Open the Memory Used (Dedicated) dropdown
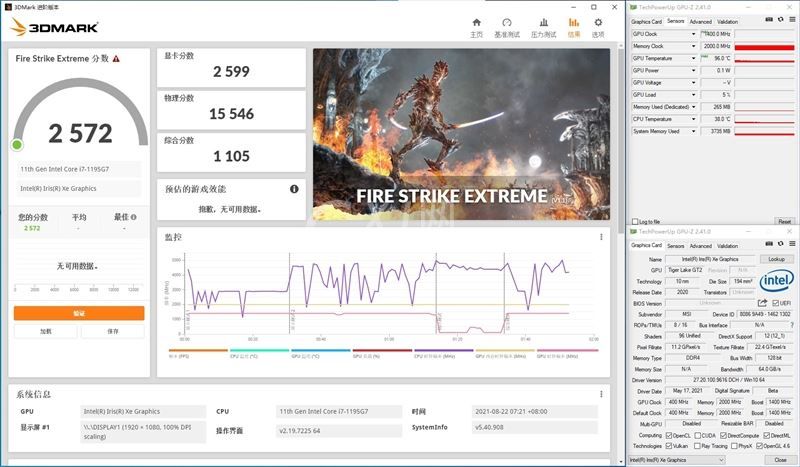 click(x=693, y=107)
